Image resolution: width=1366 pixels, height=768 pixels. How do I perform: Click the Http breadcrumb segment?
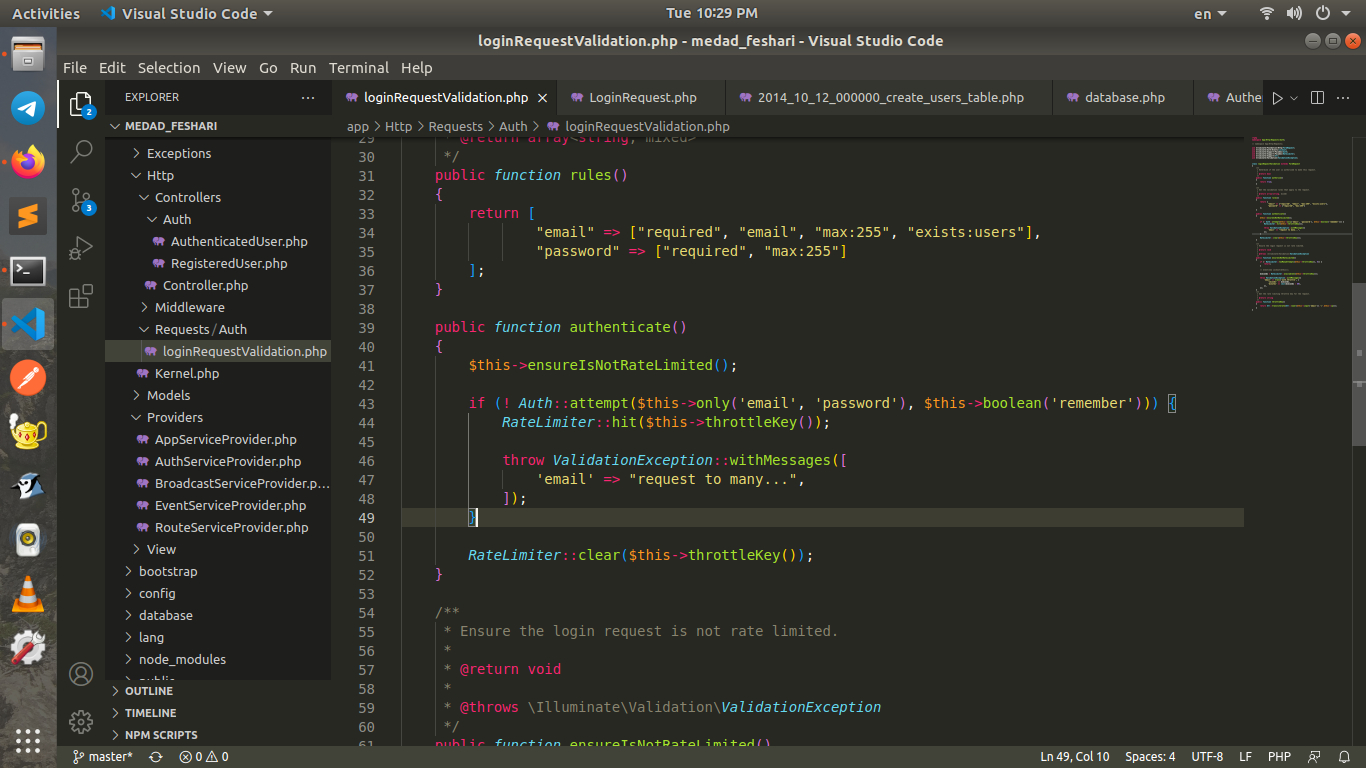[x=398, y=126]
